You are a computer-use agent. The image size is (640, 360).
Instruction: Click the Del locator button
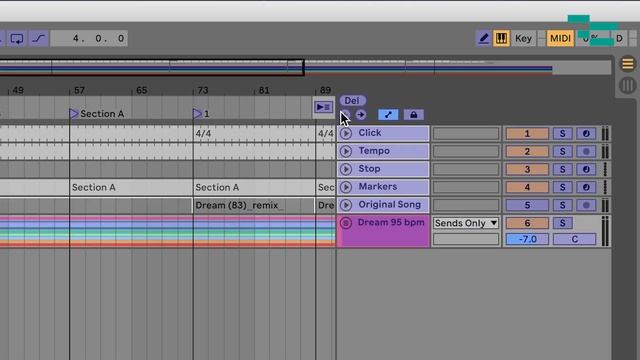[x=352, y=100]
